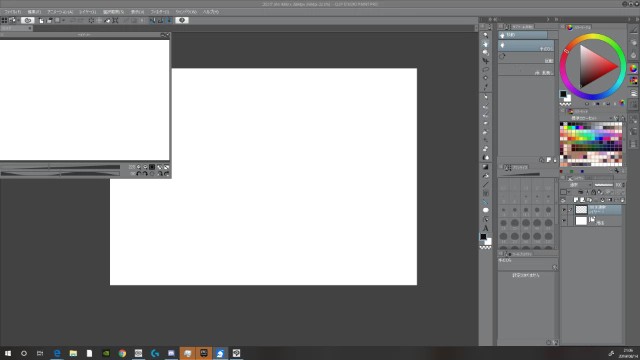
Task: Open Chrome from taskbar
Action: click(x=122, y=353)
